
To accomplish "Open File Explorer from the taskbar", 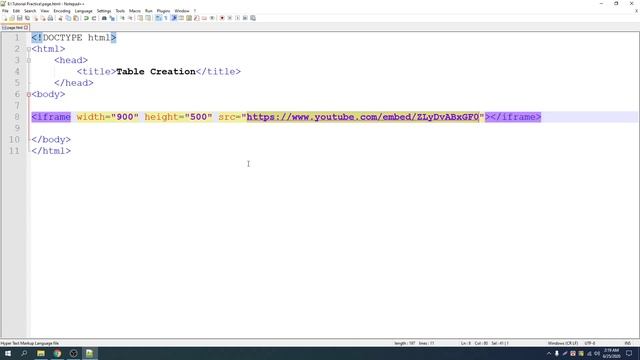I will (41, 353).
